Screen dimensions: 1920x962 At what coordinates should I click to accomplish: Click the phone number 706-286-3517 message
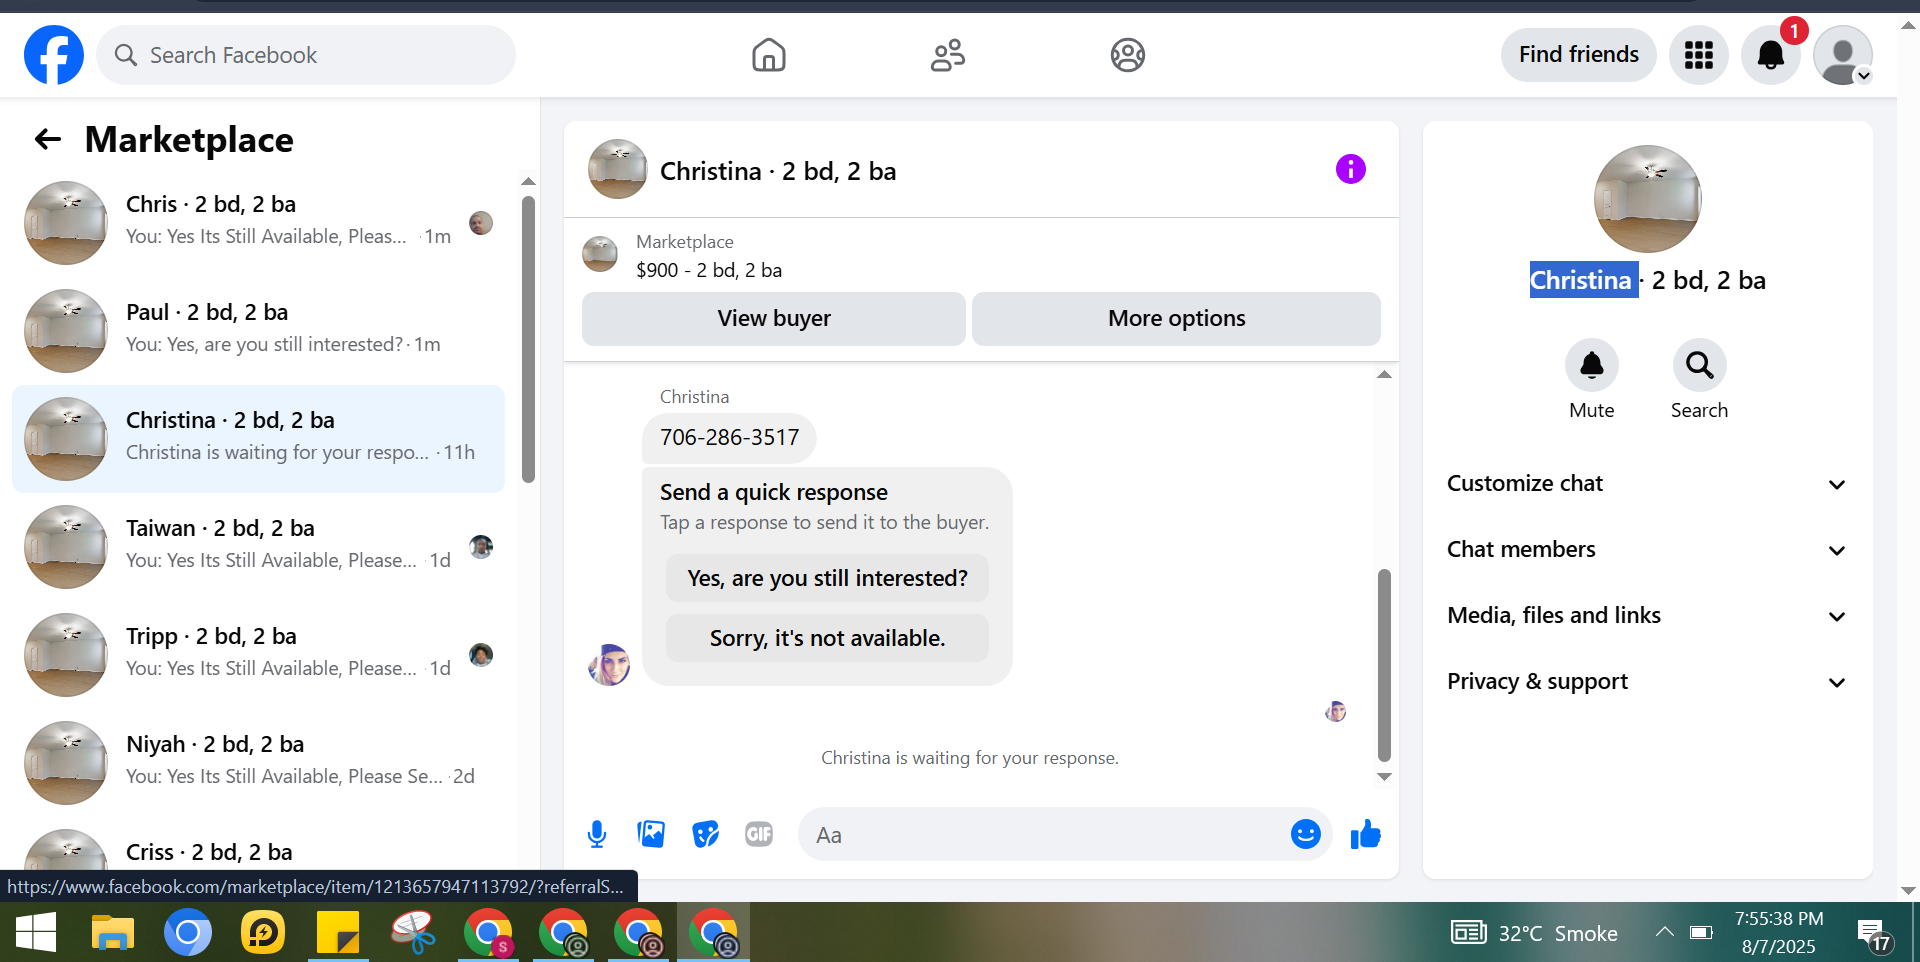click(729, 438)
